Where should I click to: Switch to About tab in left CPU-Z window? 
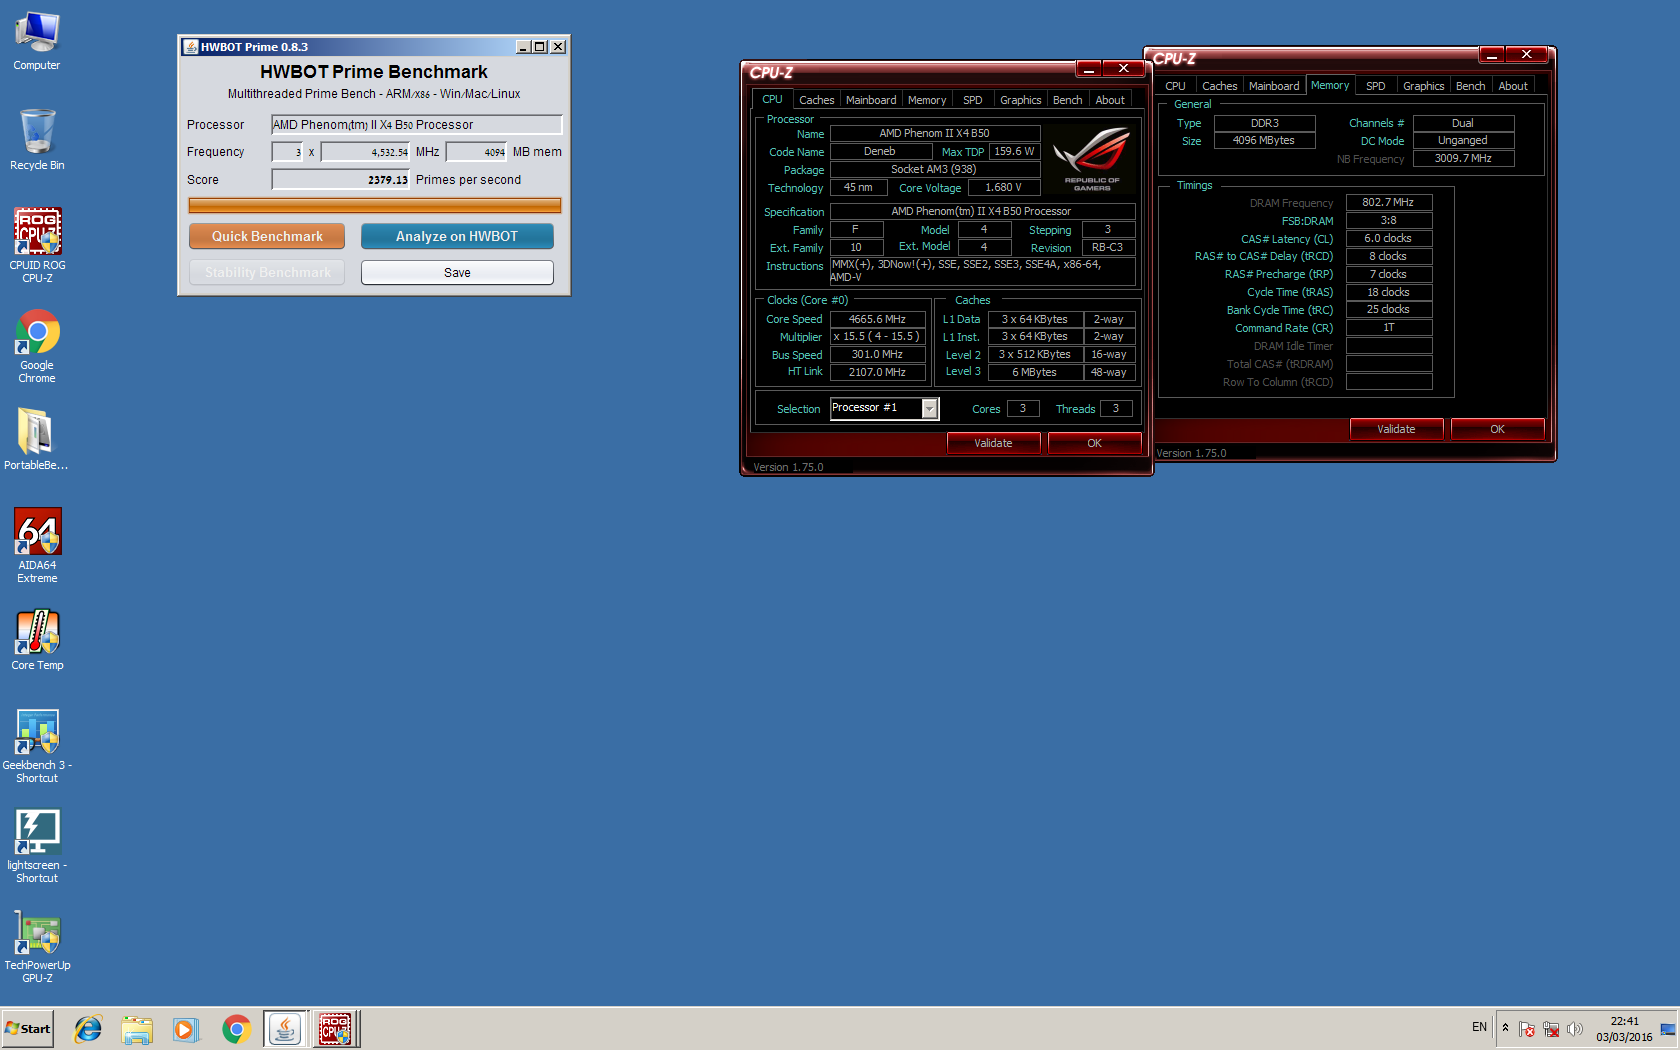coord(1110,100)
